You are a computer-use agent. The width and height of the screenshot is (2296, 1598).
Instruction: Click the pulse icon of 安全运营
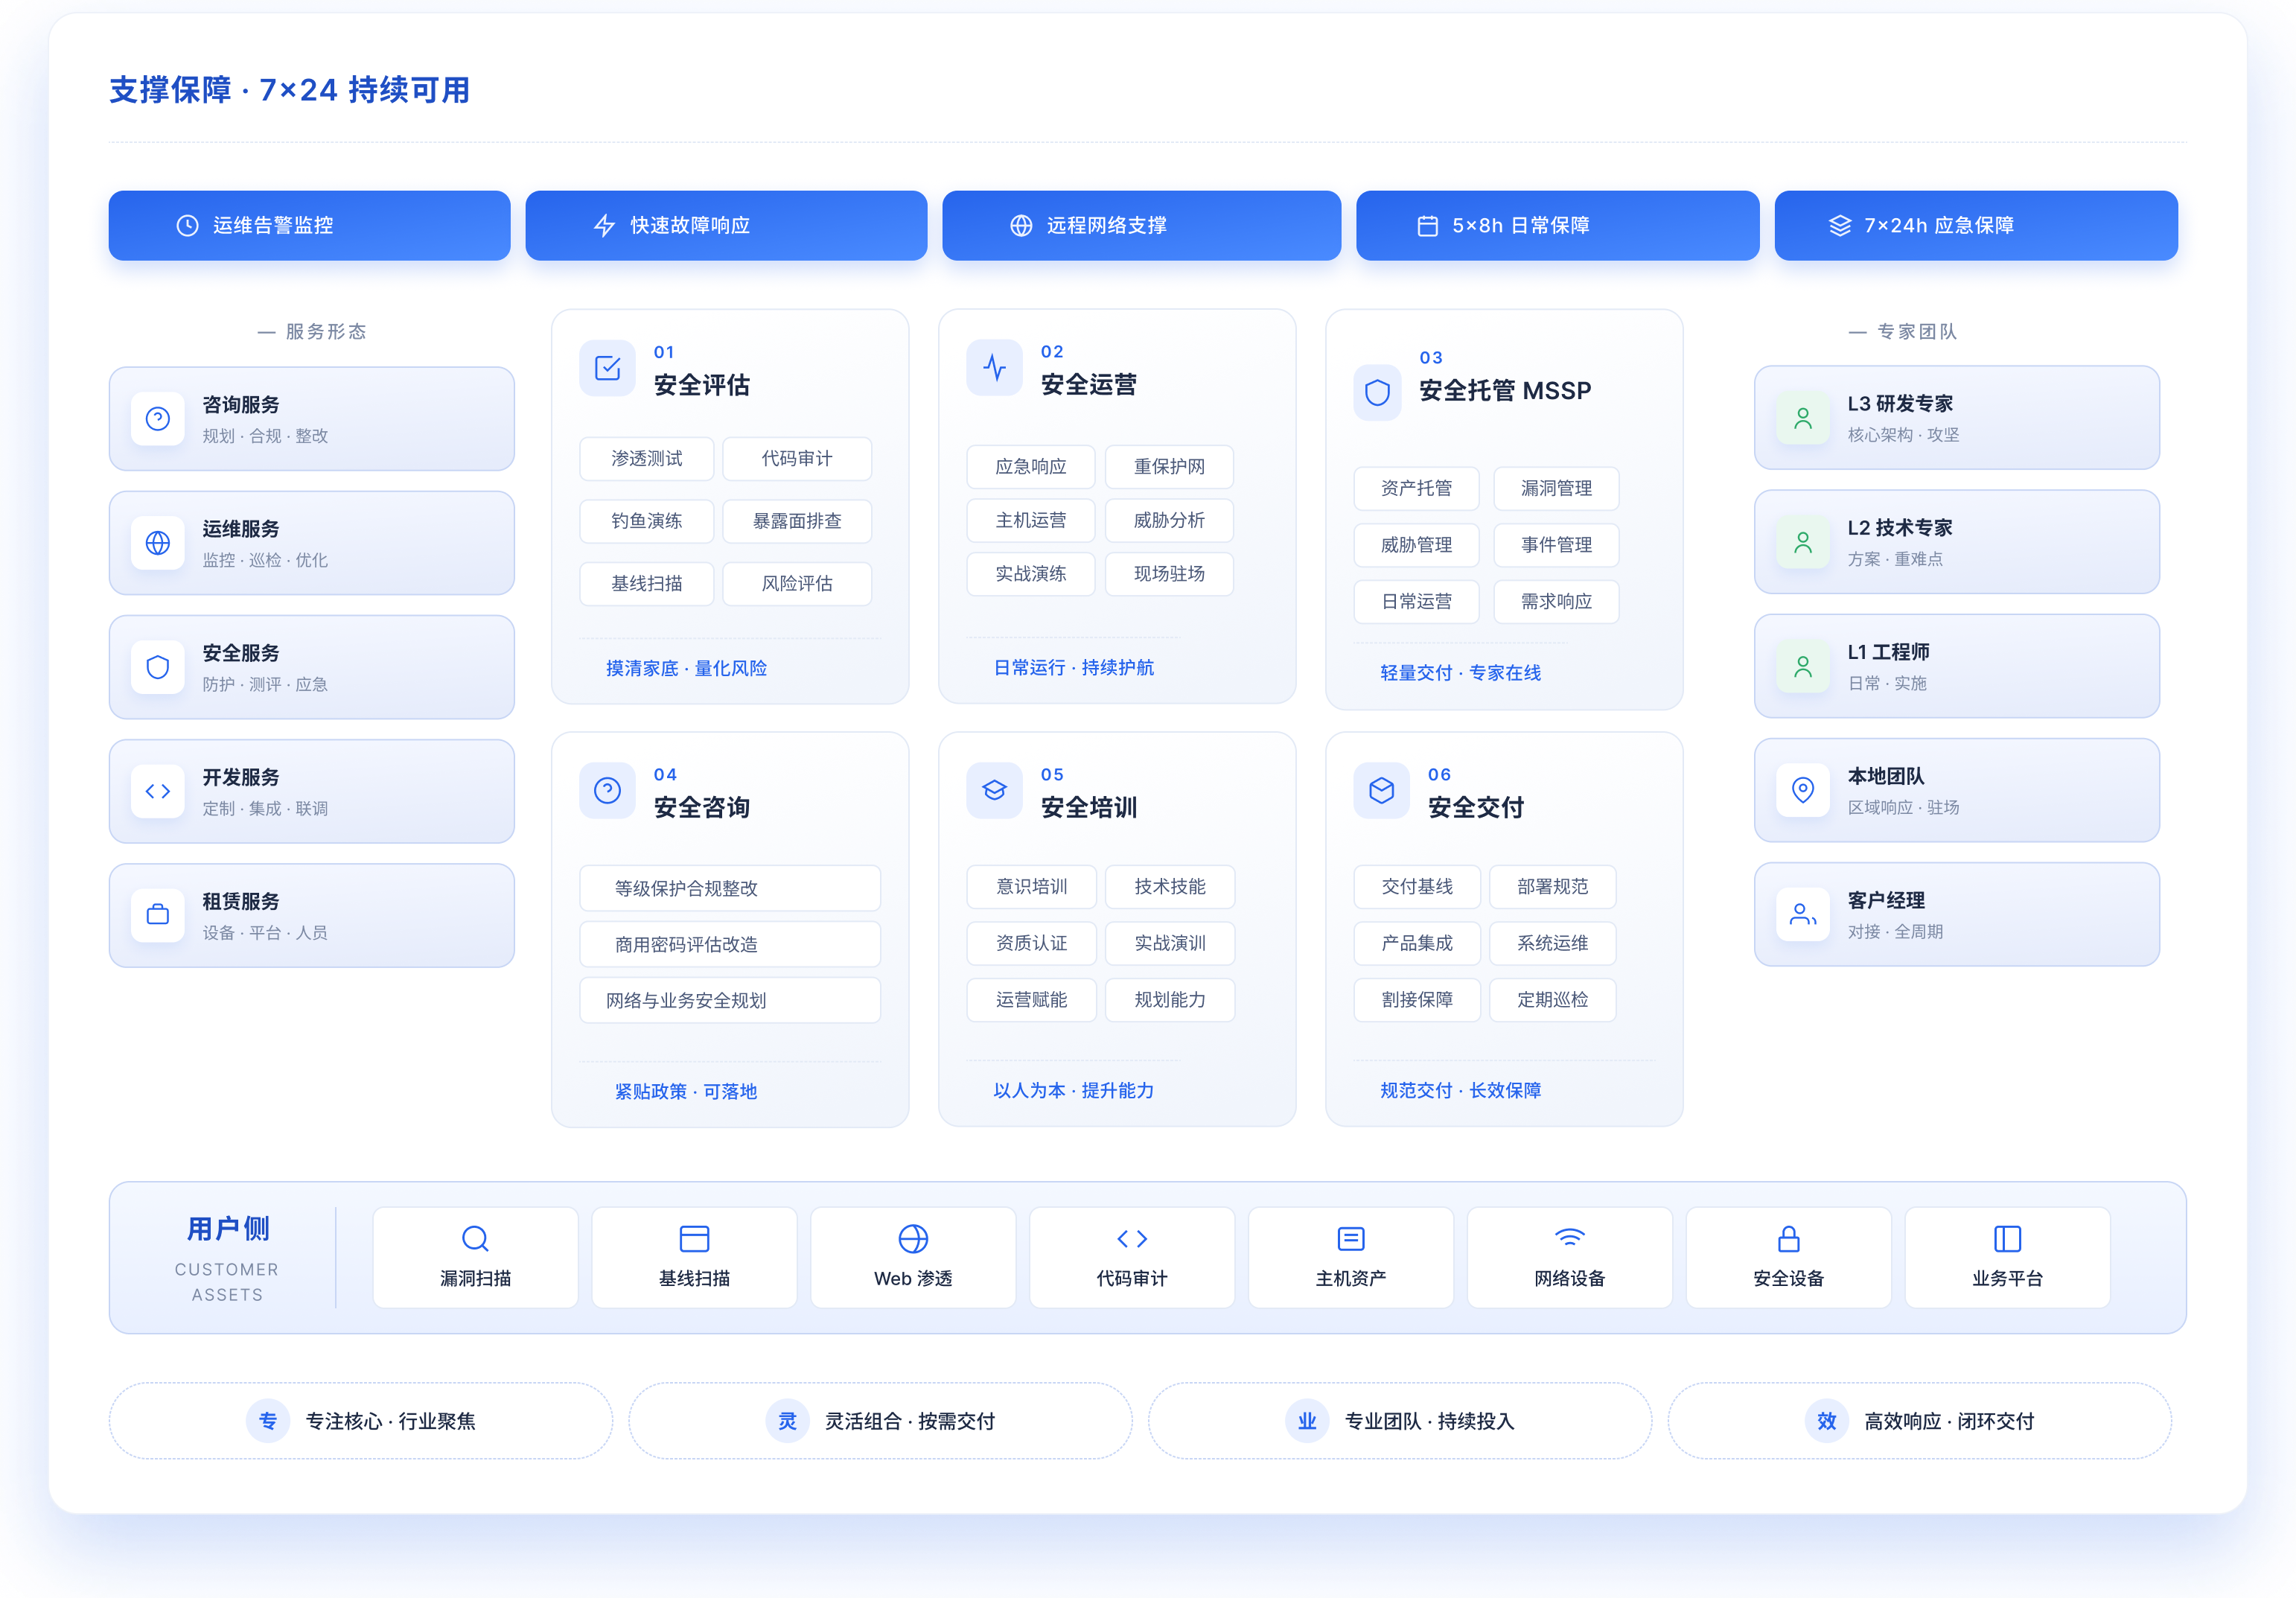(994, 368)
